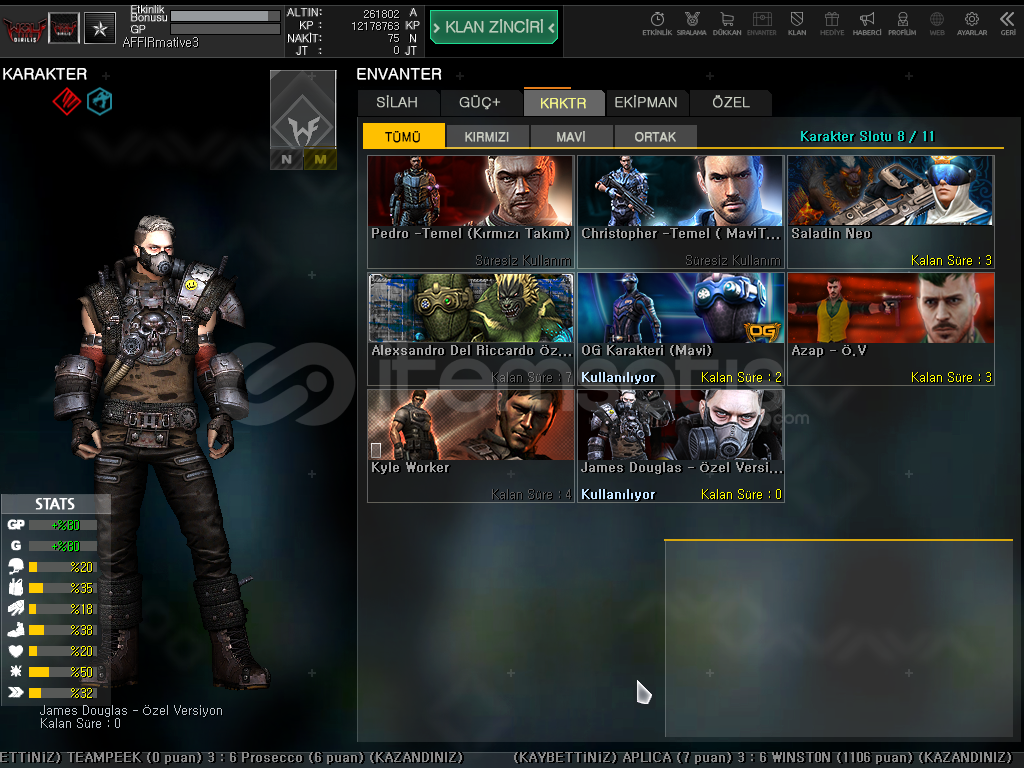Switch to the SİLAH tab
1024x768 pixels.
397,103
